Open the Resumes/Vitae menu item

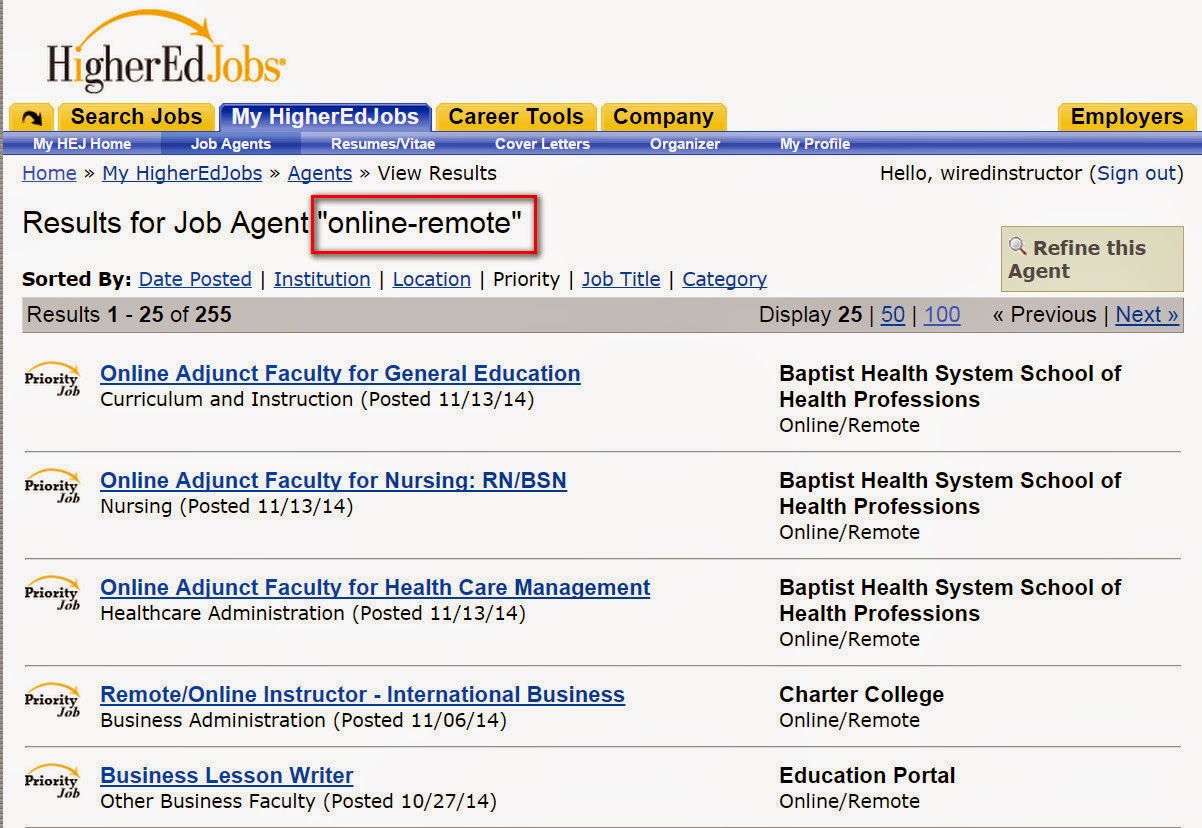point(386,144)
